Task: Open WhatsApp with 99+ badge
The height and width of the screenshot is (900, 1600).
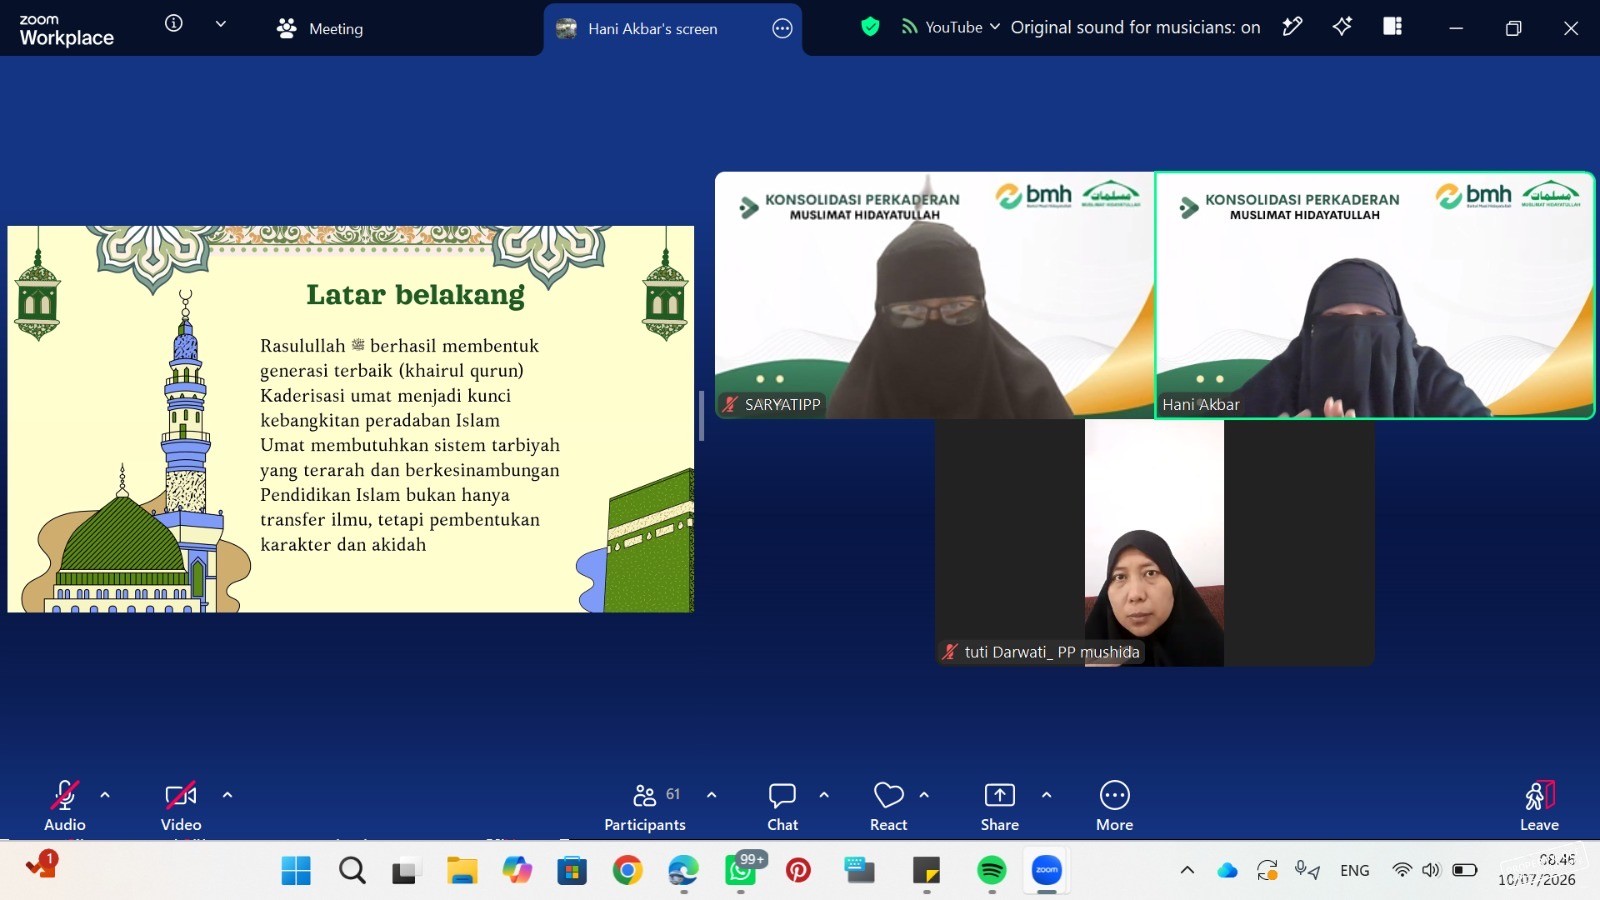Action: [742, 869]
